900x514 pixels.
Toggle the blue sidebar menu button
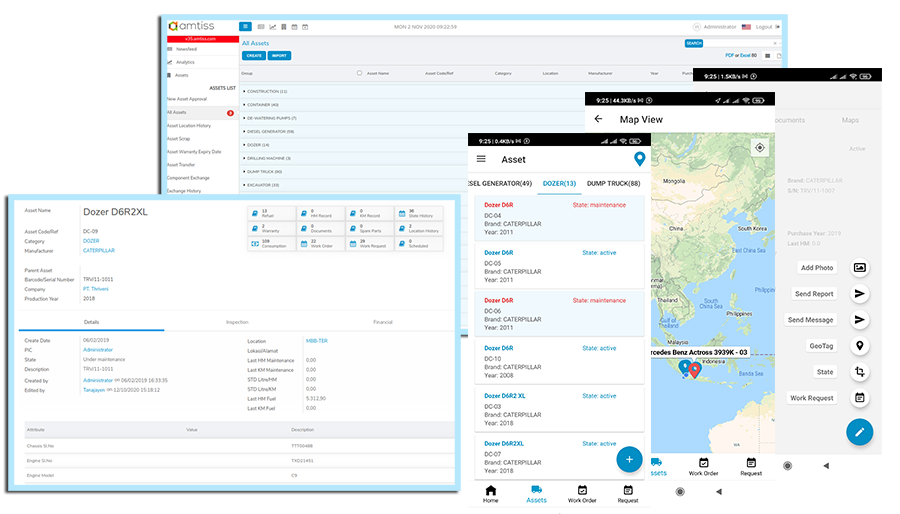pos(246,26)
